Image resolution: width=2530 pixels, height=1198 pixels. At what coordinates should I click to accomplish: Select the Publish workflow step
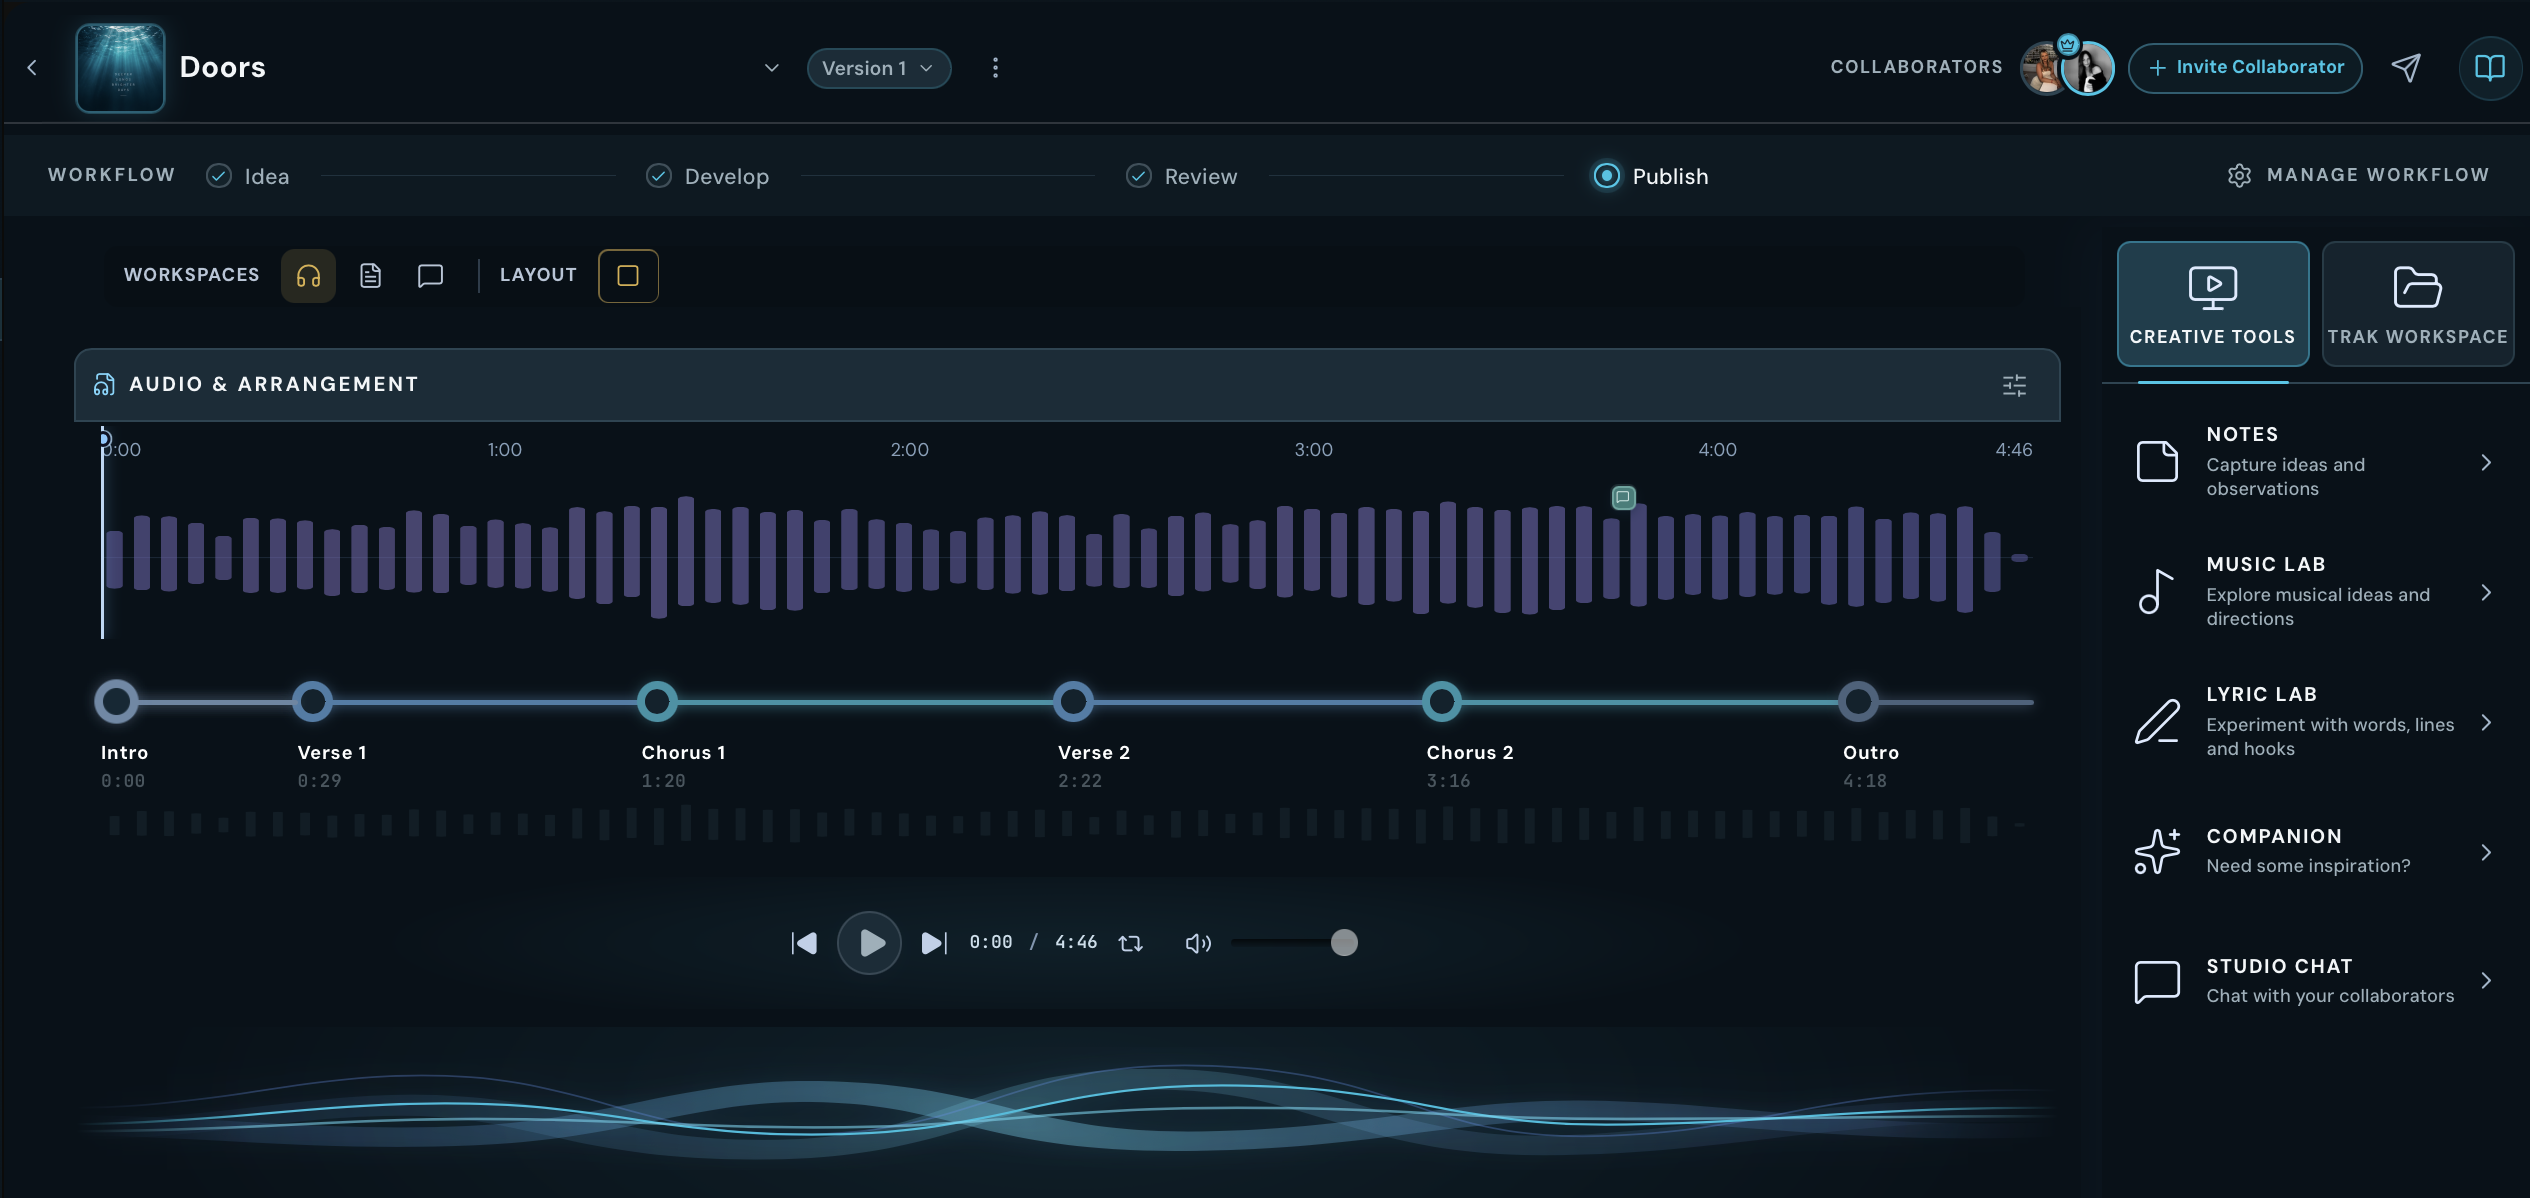pyautogui.click(x=1651, y=176)
